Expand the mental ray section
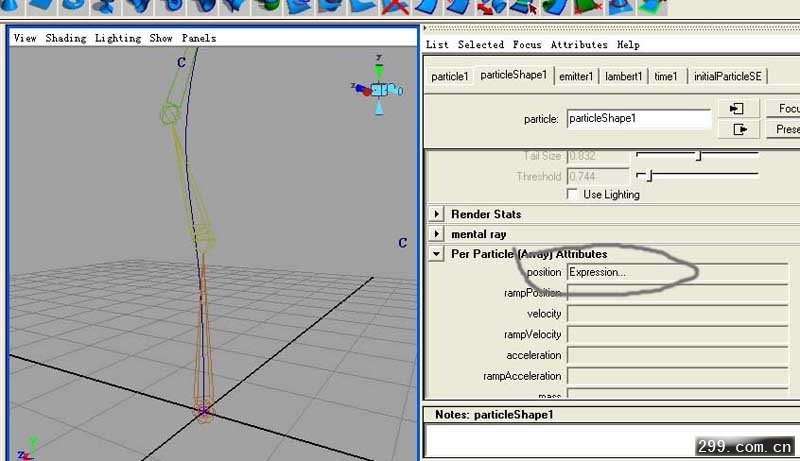The width and height of the screenshot is (800, 461). (x=437, y=234)
